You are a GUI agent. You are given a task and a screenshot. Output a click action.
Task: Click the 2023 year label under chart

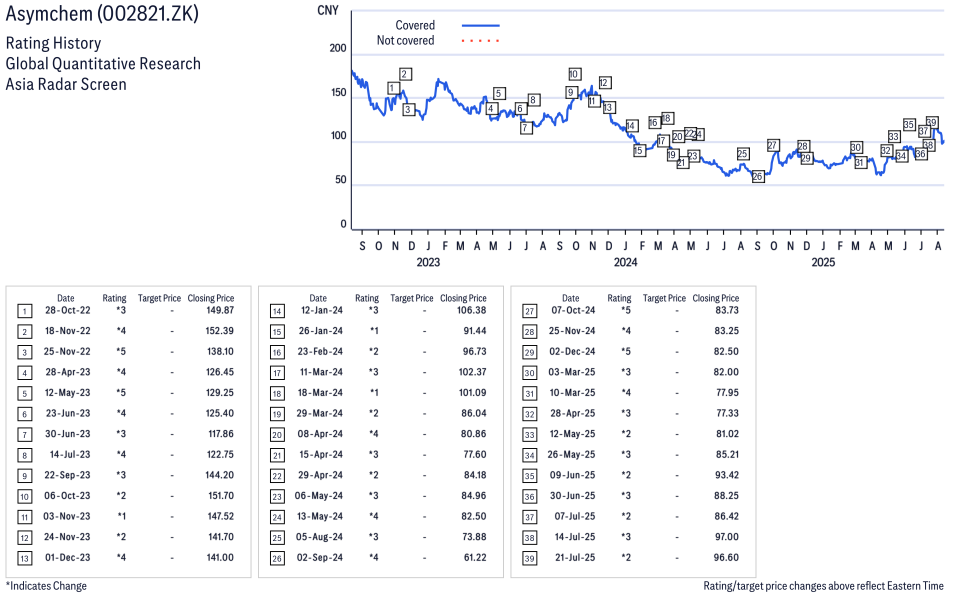pyautogui.click(x=428, y=262)
